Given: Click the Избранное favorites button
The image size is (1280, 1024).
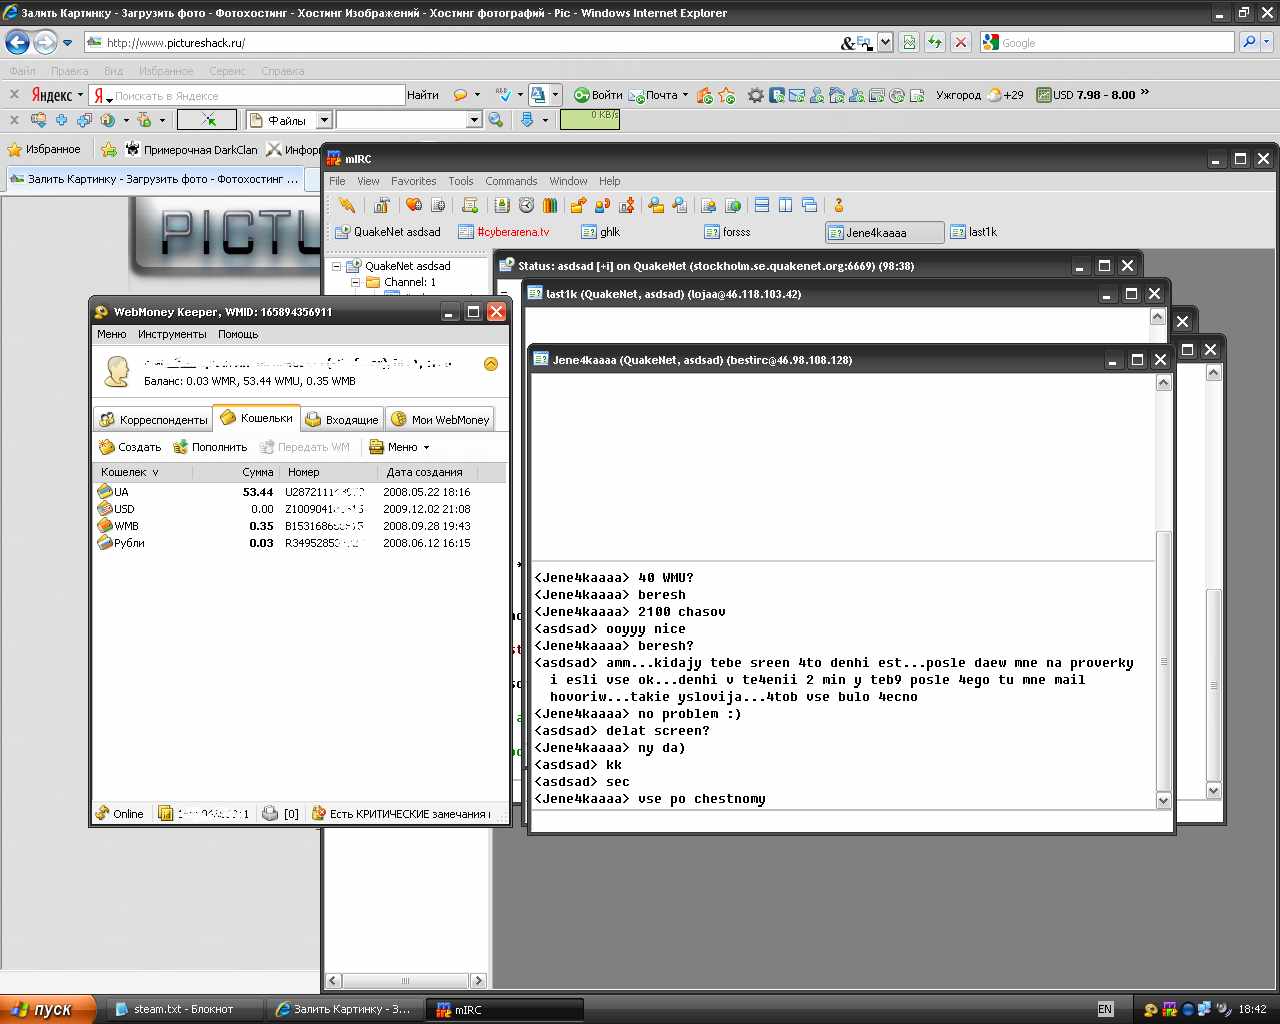Looking at the screenshot, I should (x=44, y=150).
